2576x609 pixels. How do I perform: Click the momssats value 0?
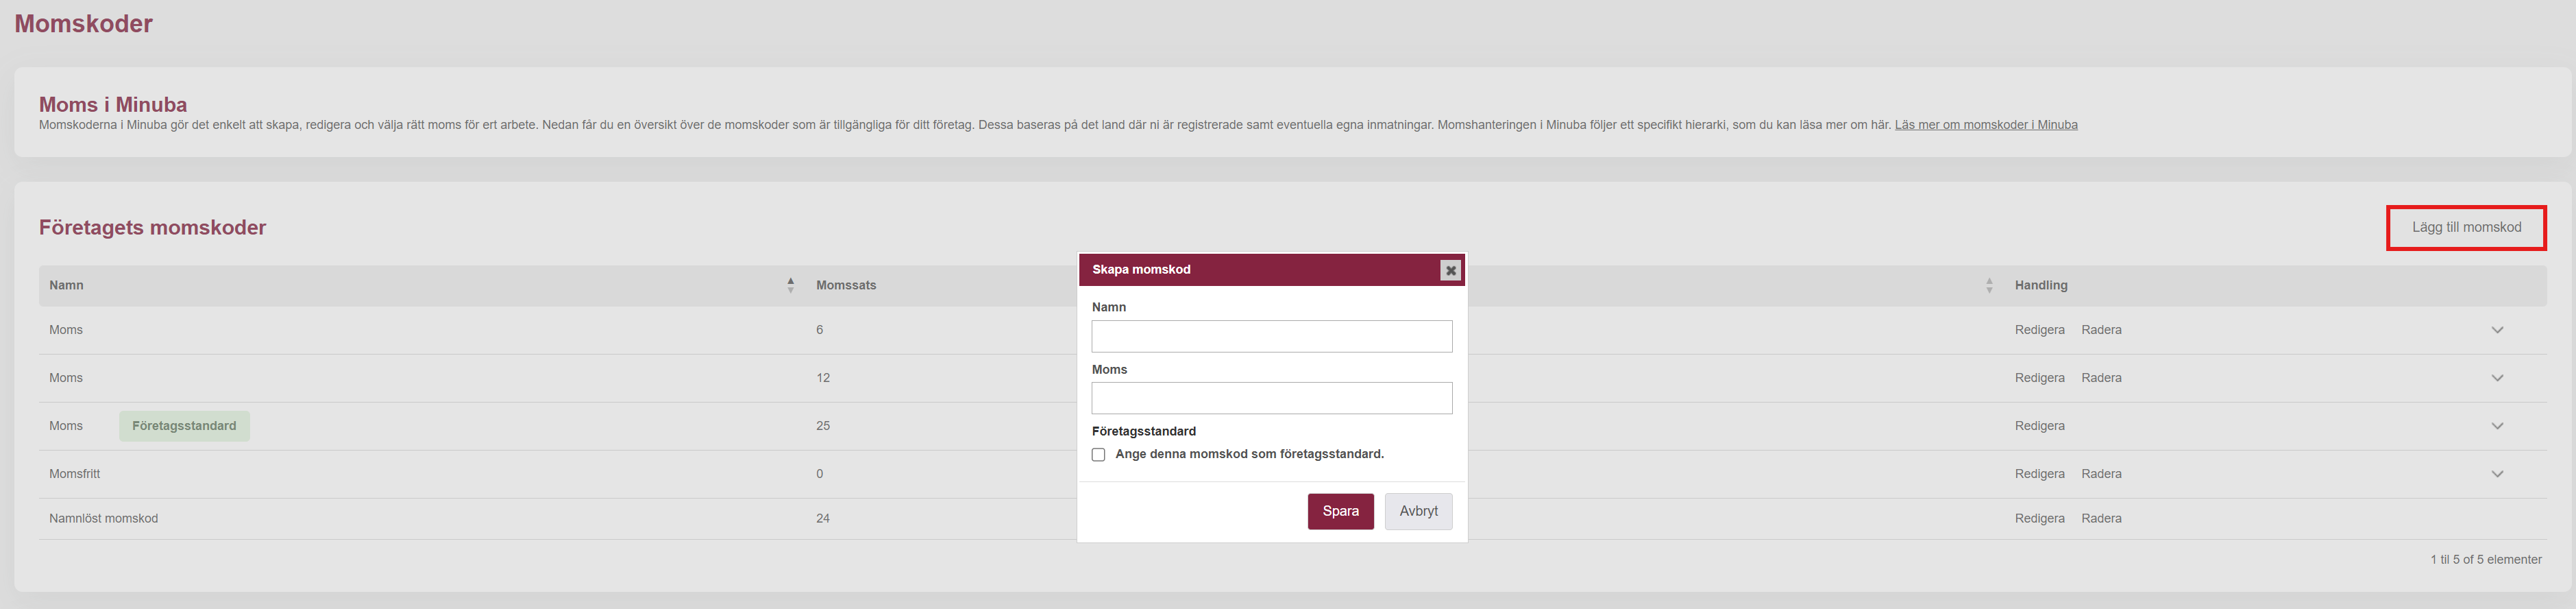(x=819, y=474)
